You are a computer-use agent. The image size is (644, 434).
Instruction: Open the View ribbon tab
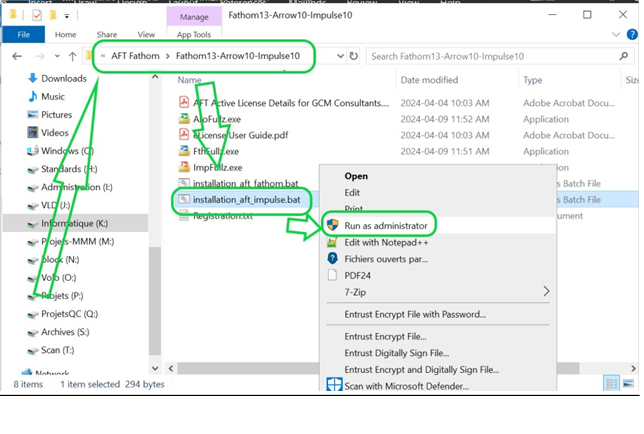[x=146, y=35]
